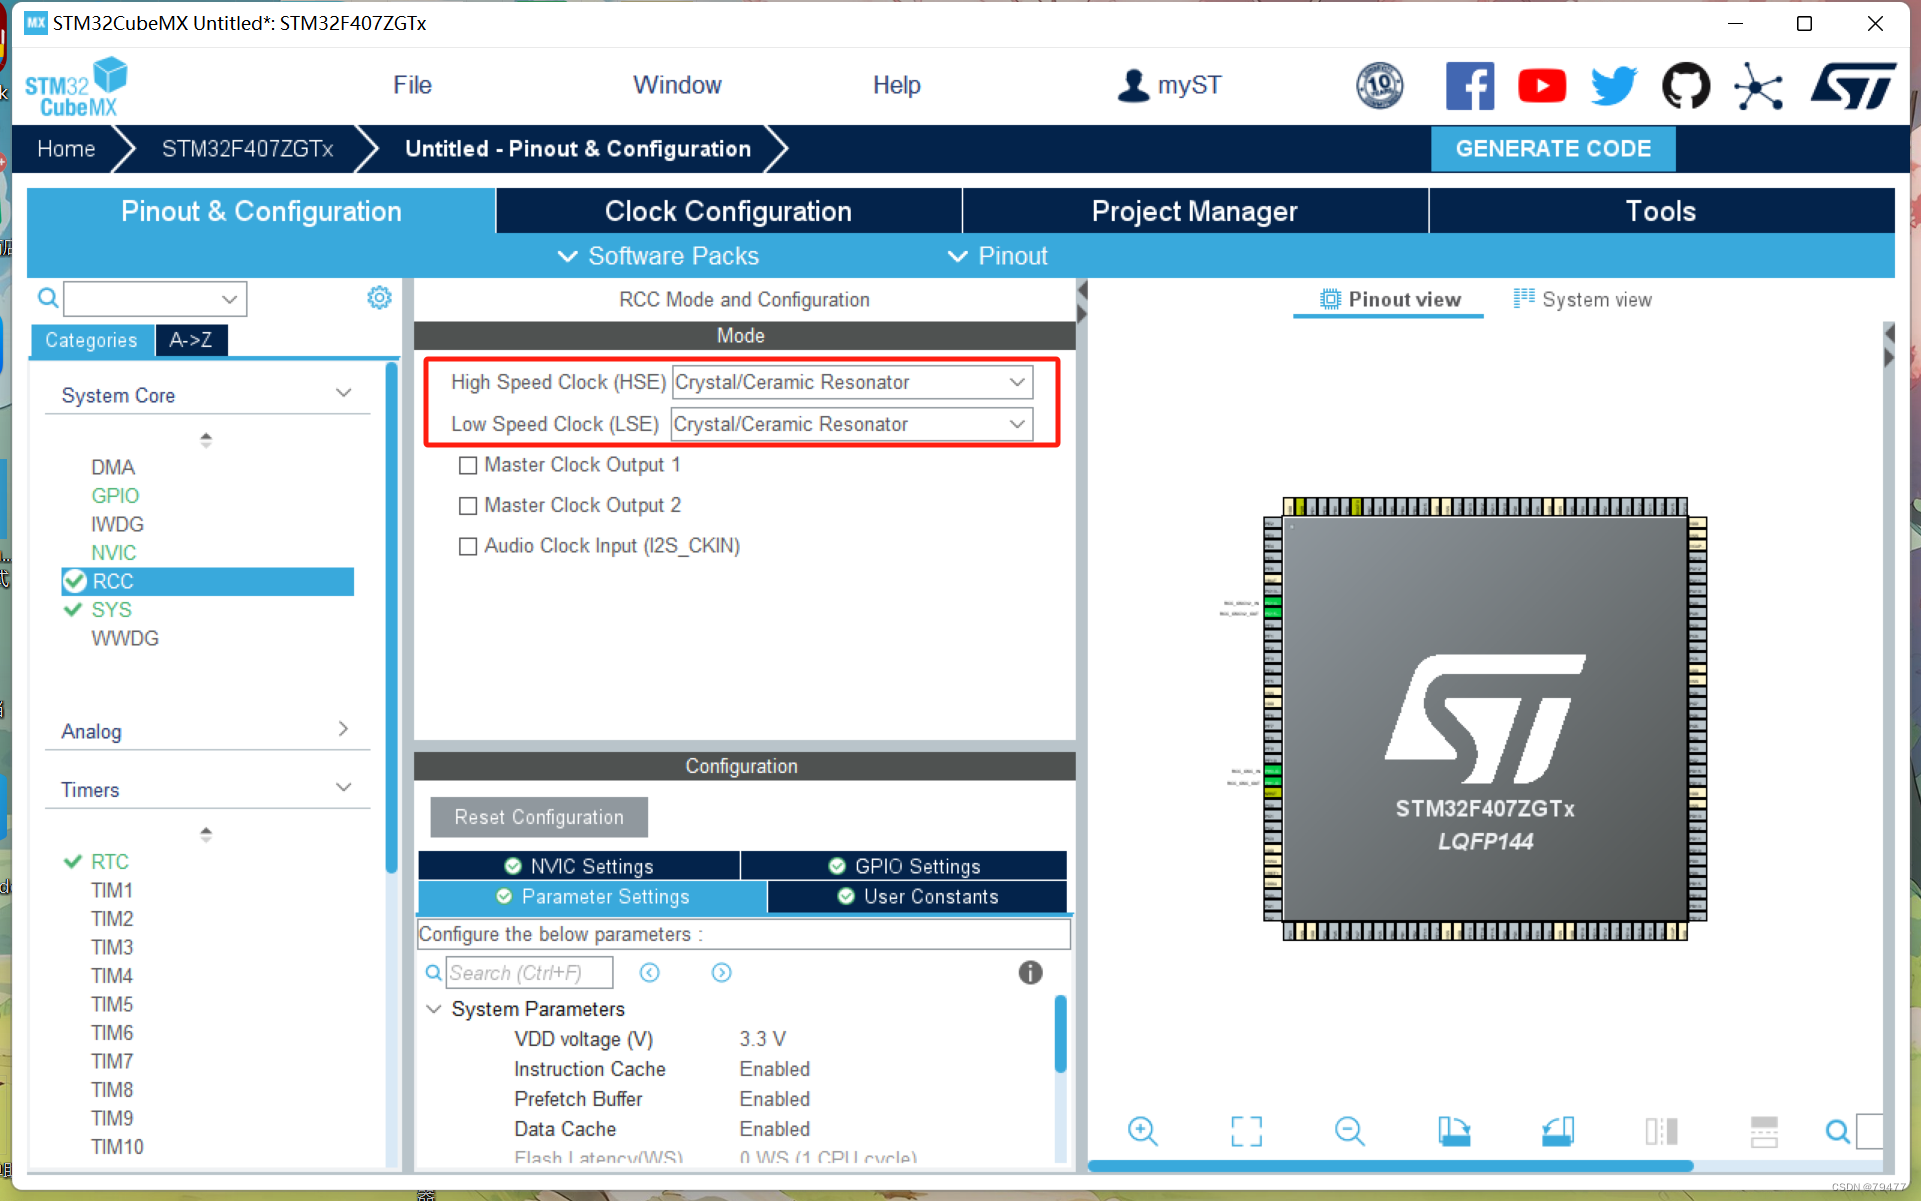Click the GENERATE CODE button

pos(1553,148)
